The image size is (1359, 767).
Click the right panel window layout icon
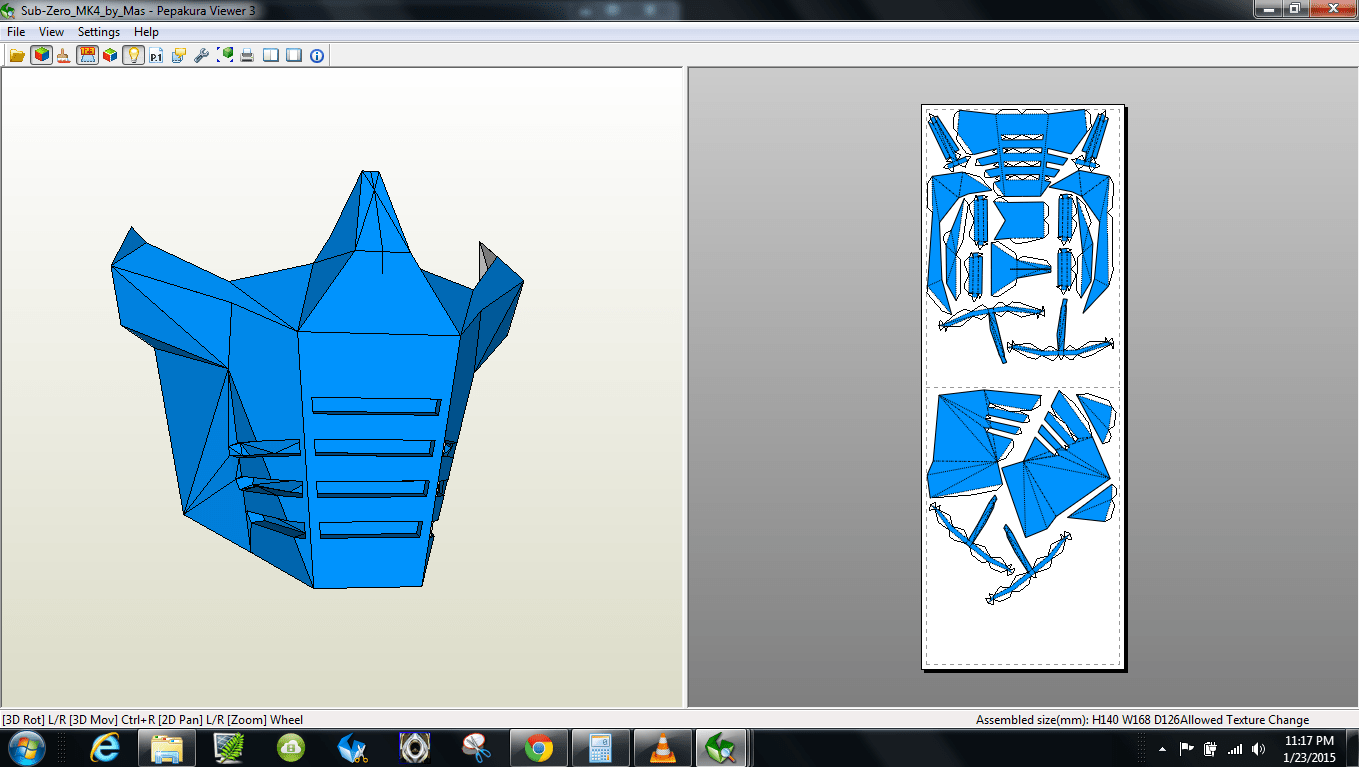click(294, 55)
